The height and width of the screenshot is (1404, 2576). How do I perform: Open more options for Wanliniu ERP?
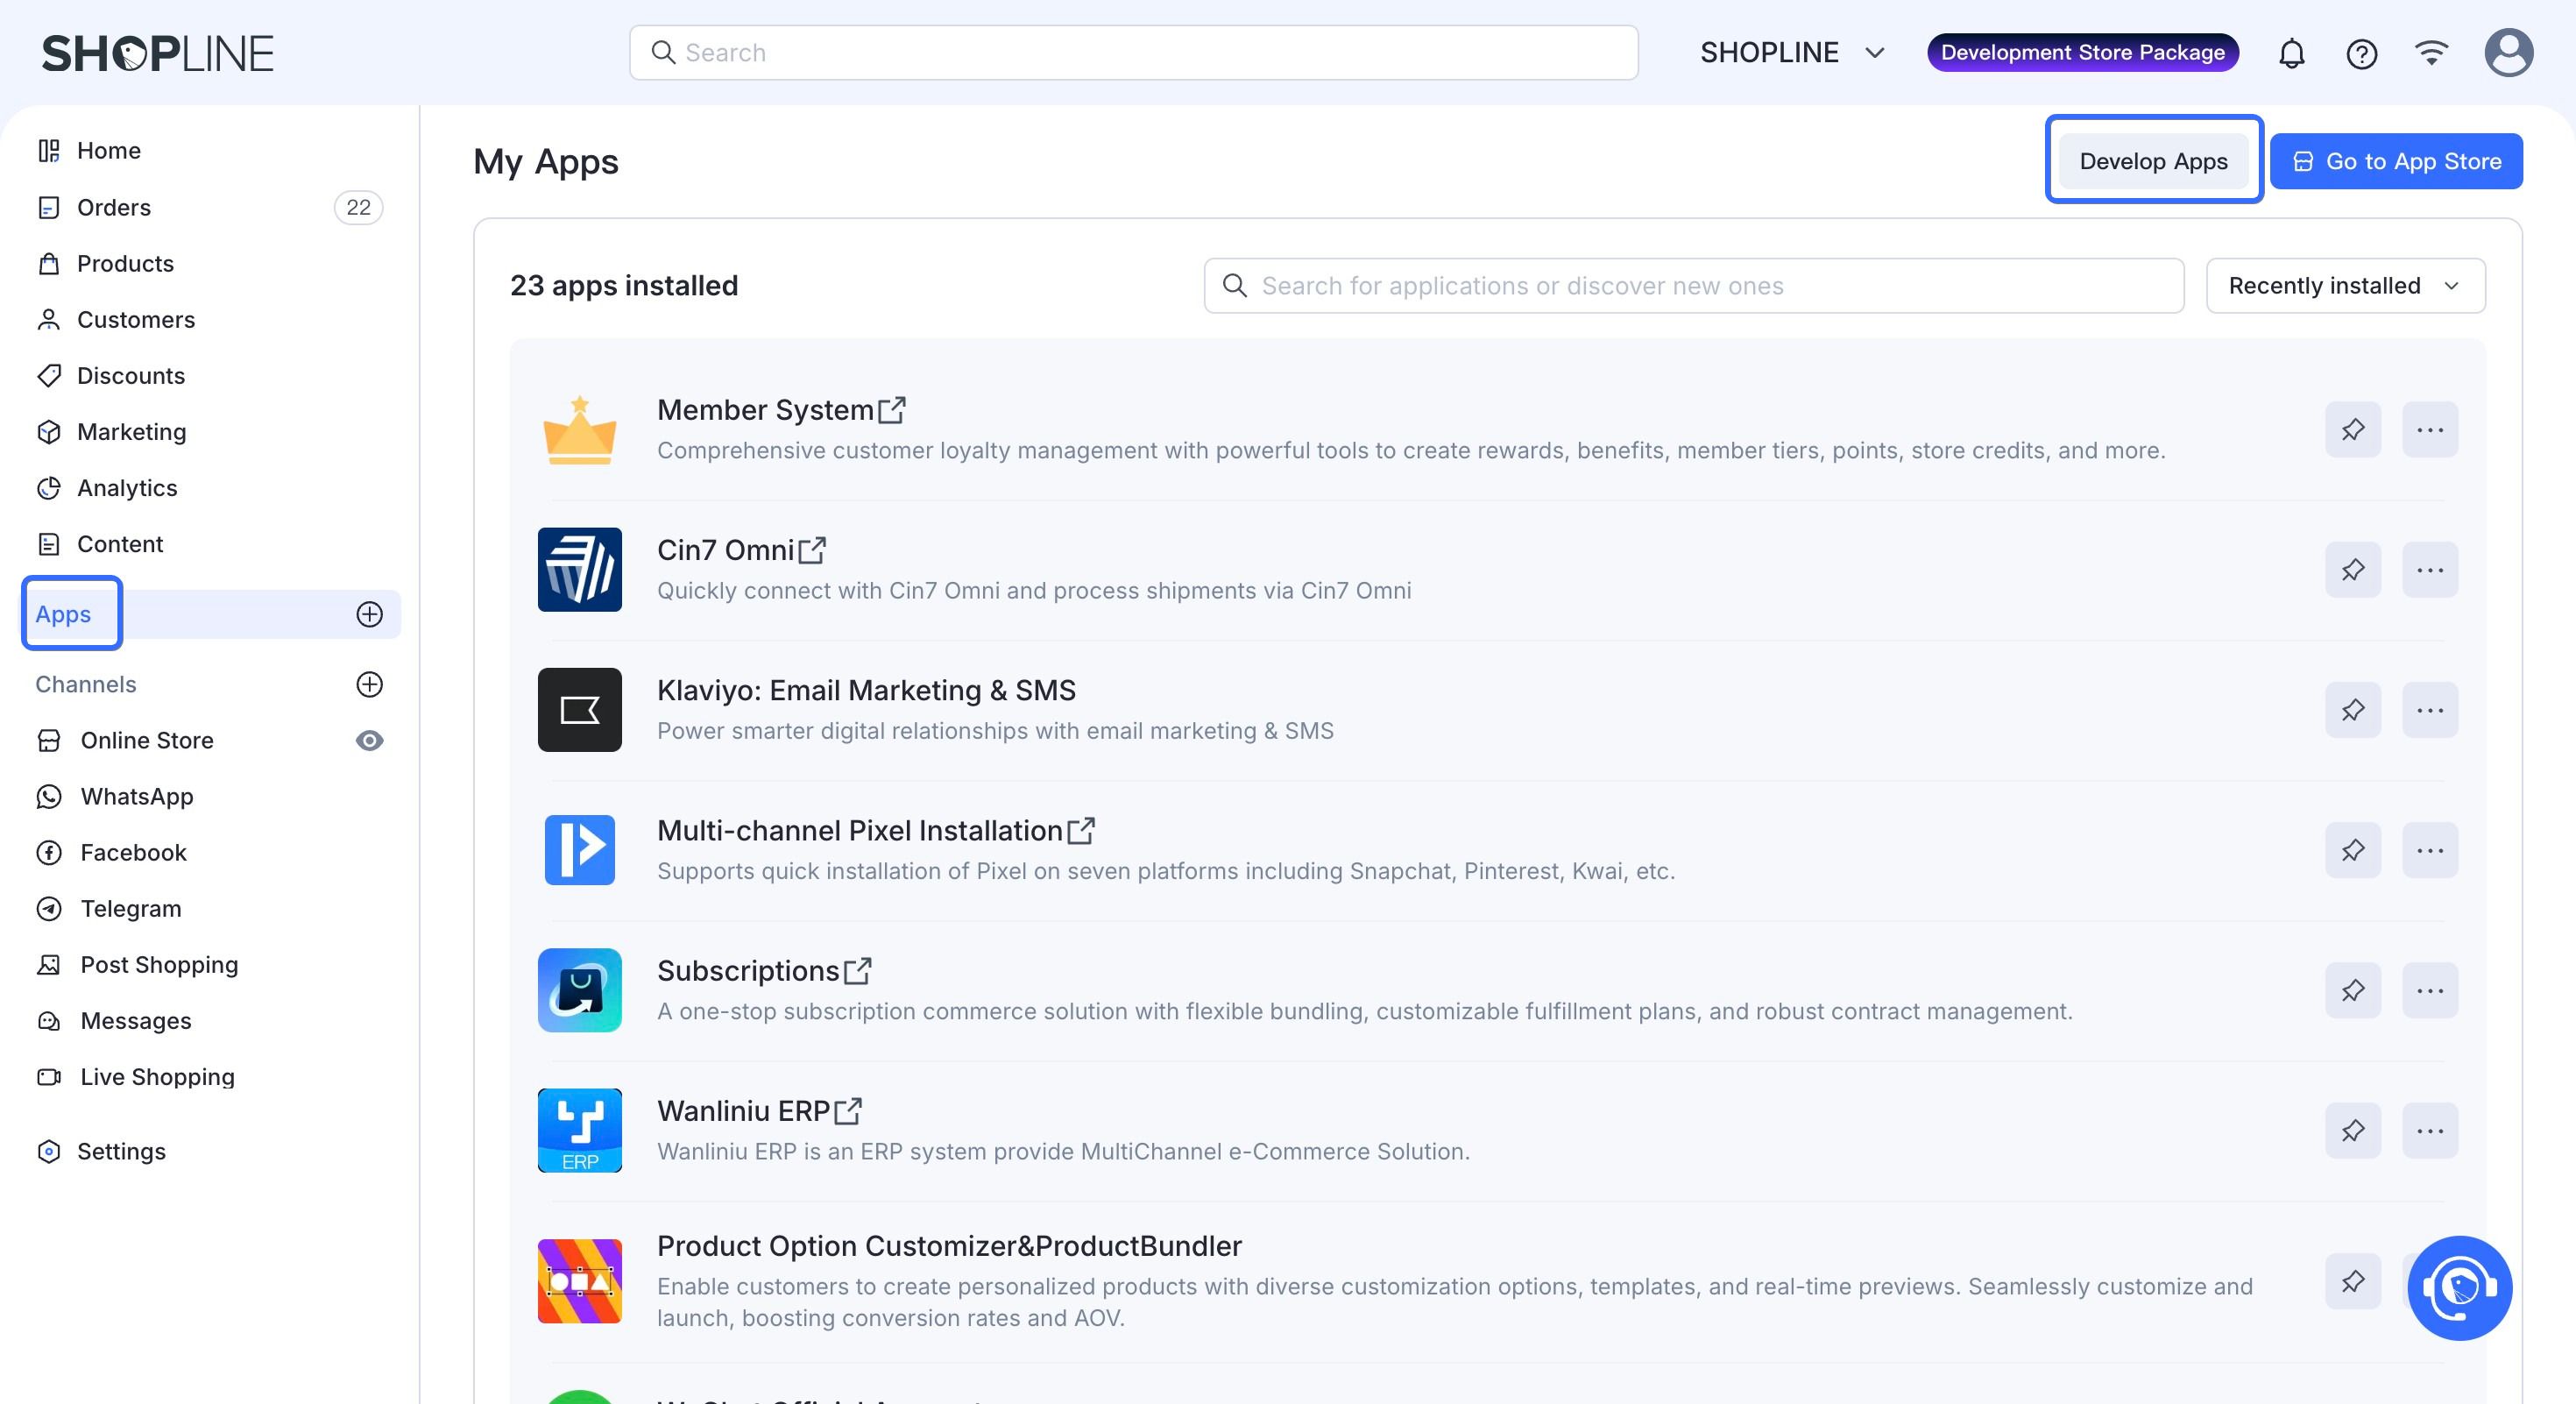click(2430, 1130)
